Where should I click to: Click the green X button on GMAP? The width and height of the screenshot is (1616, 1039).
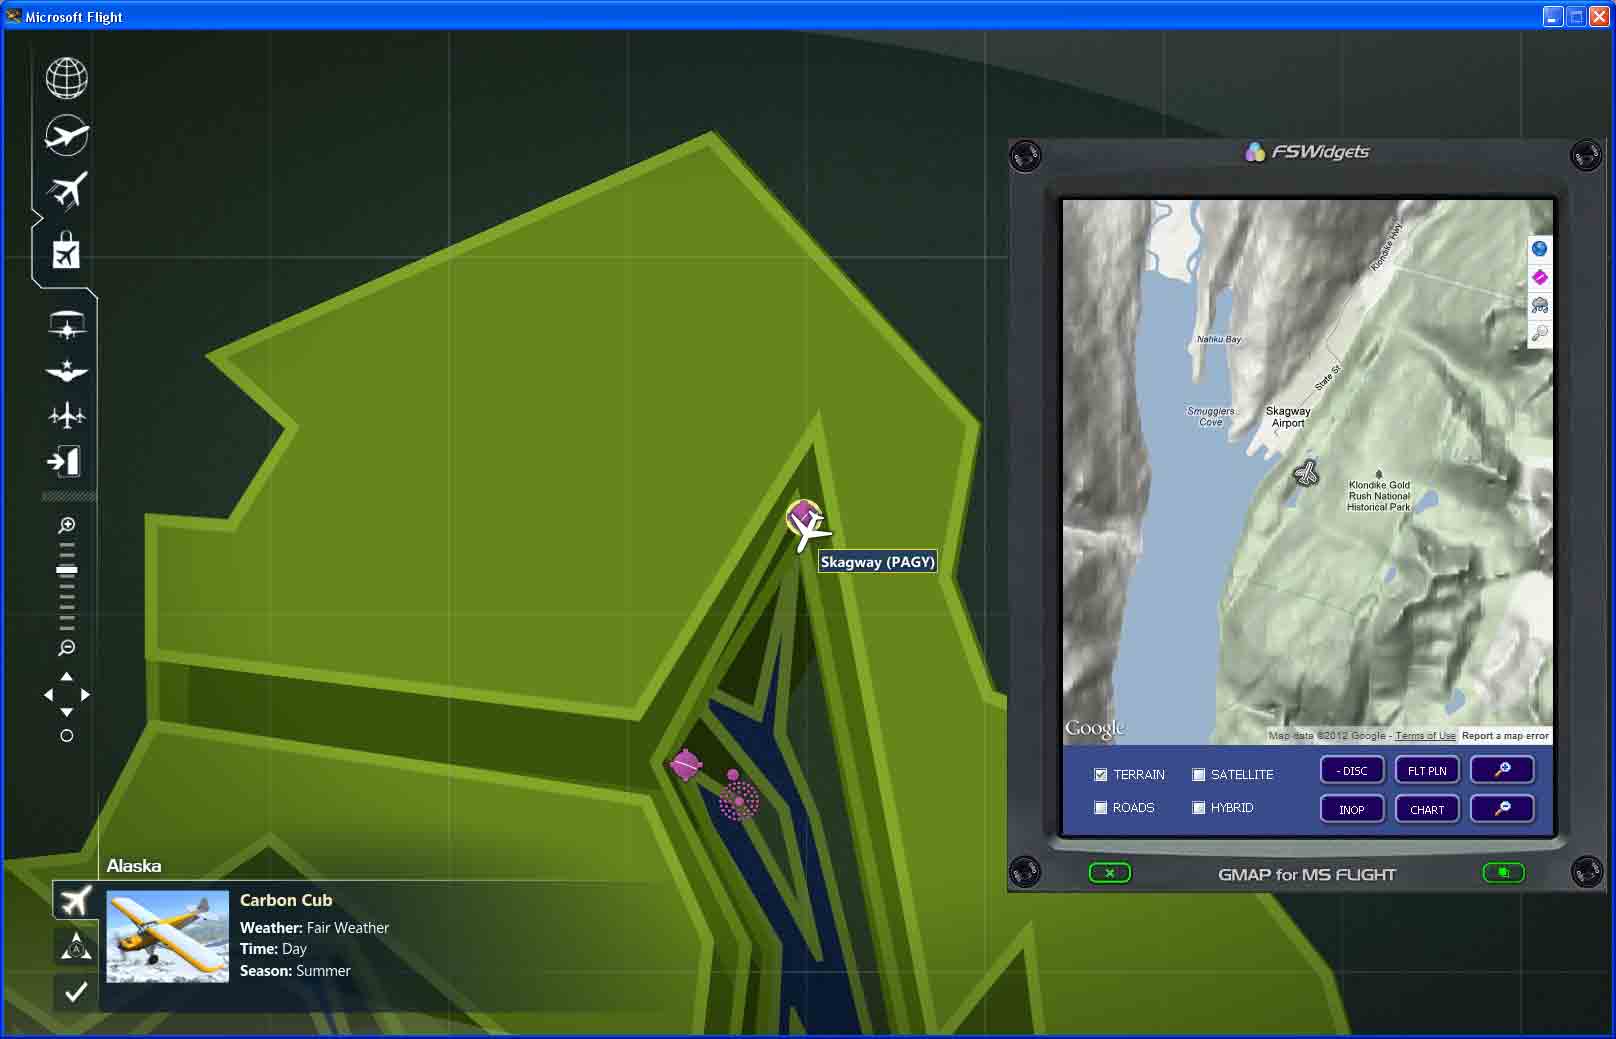point(1109,873)
